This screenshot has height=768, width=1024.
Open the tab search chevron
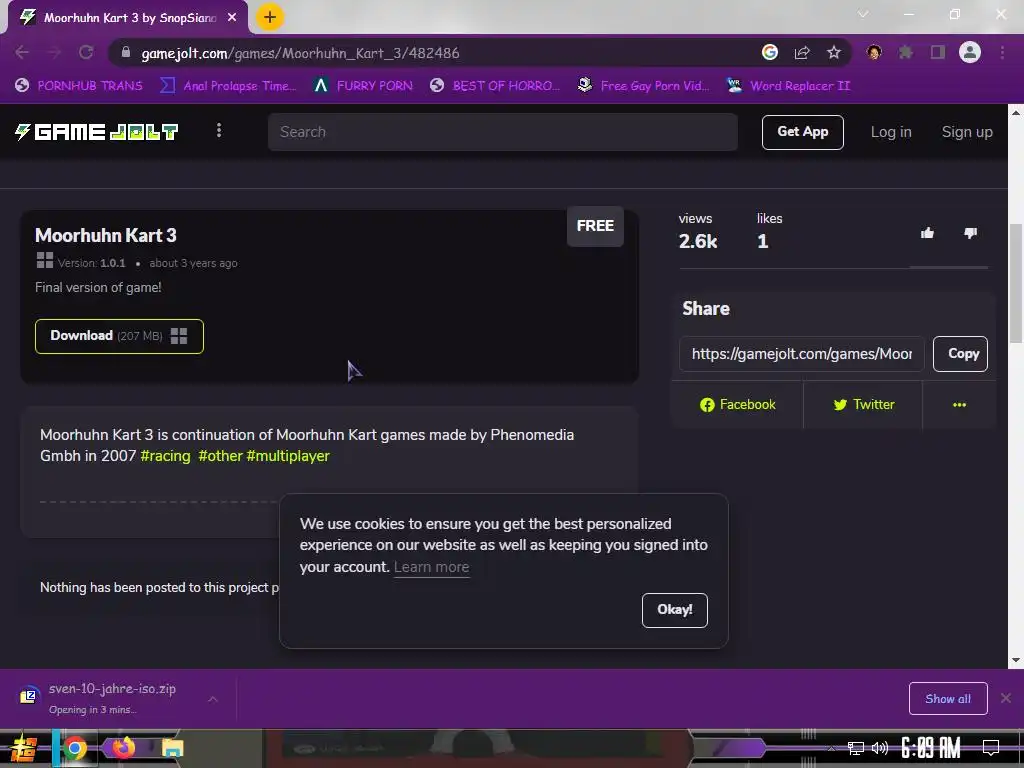point(863,14)
